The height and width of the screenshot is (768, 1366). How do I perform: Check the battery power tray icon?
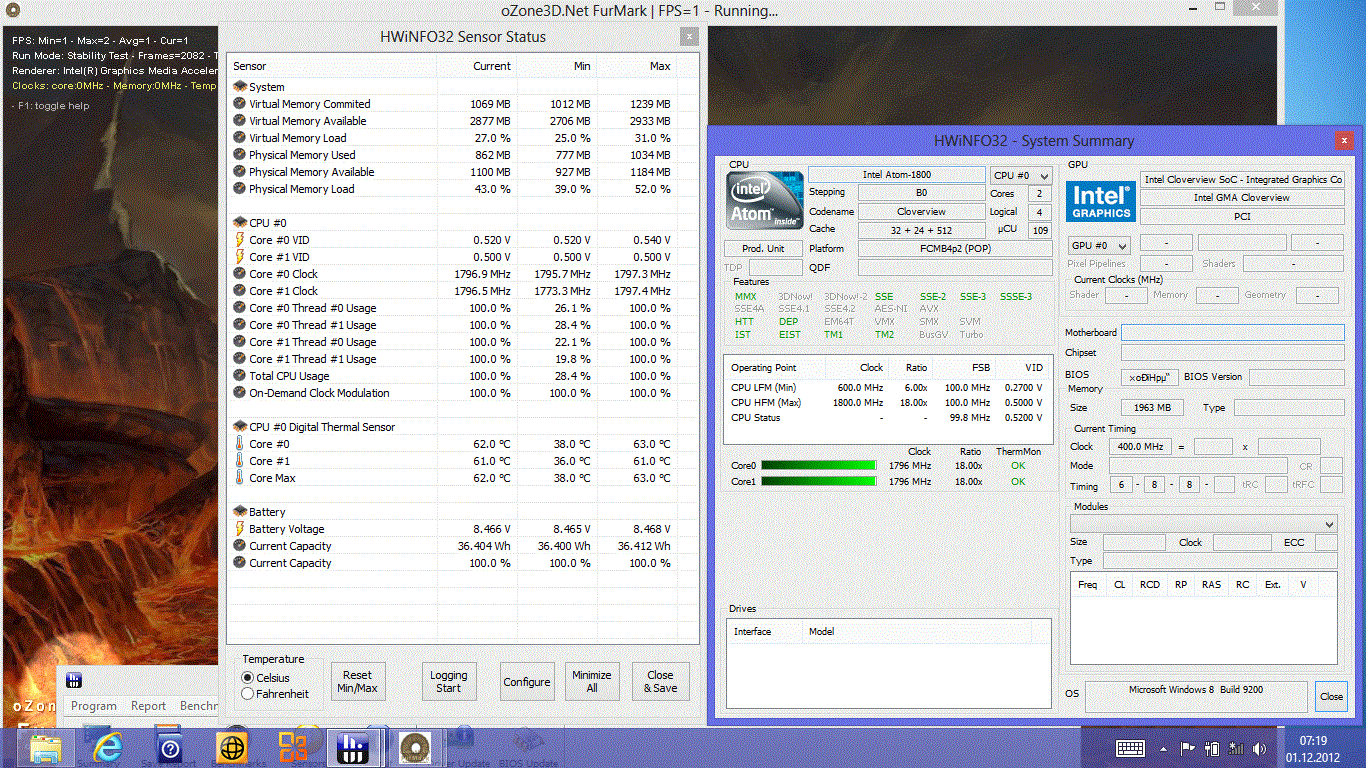[1212, 748]
